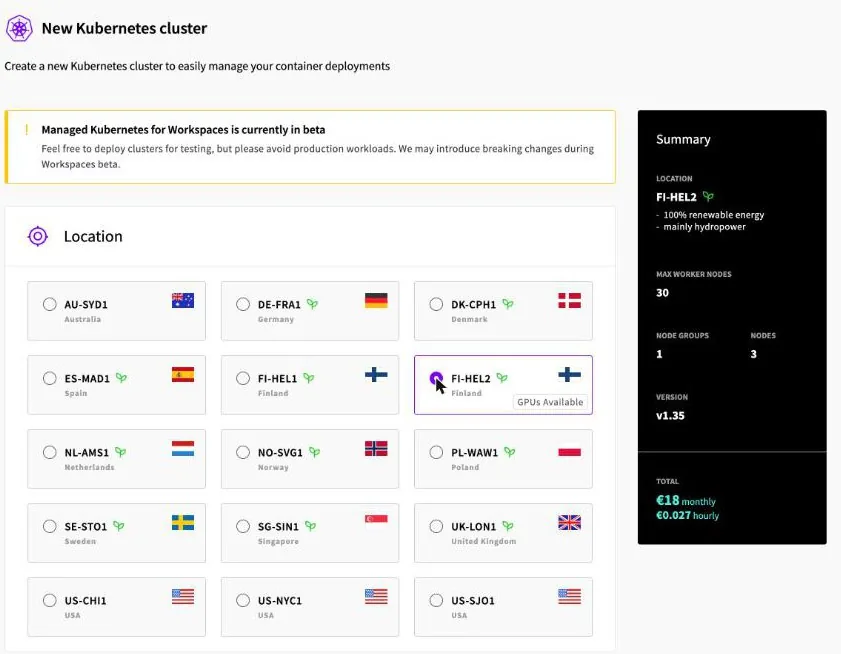Click the UK flag on UK-LON1

pos(570,523)
